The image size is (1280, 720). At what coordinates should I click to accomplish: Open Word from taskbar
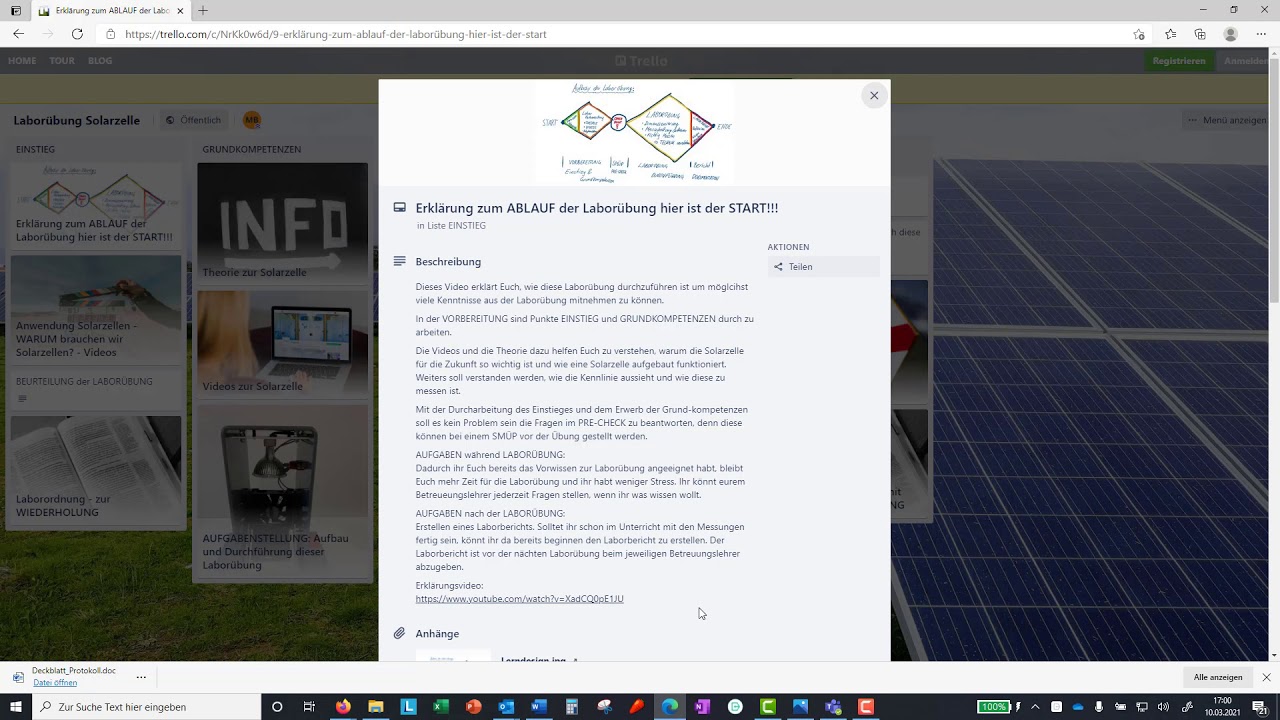539,707
